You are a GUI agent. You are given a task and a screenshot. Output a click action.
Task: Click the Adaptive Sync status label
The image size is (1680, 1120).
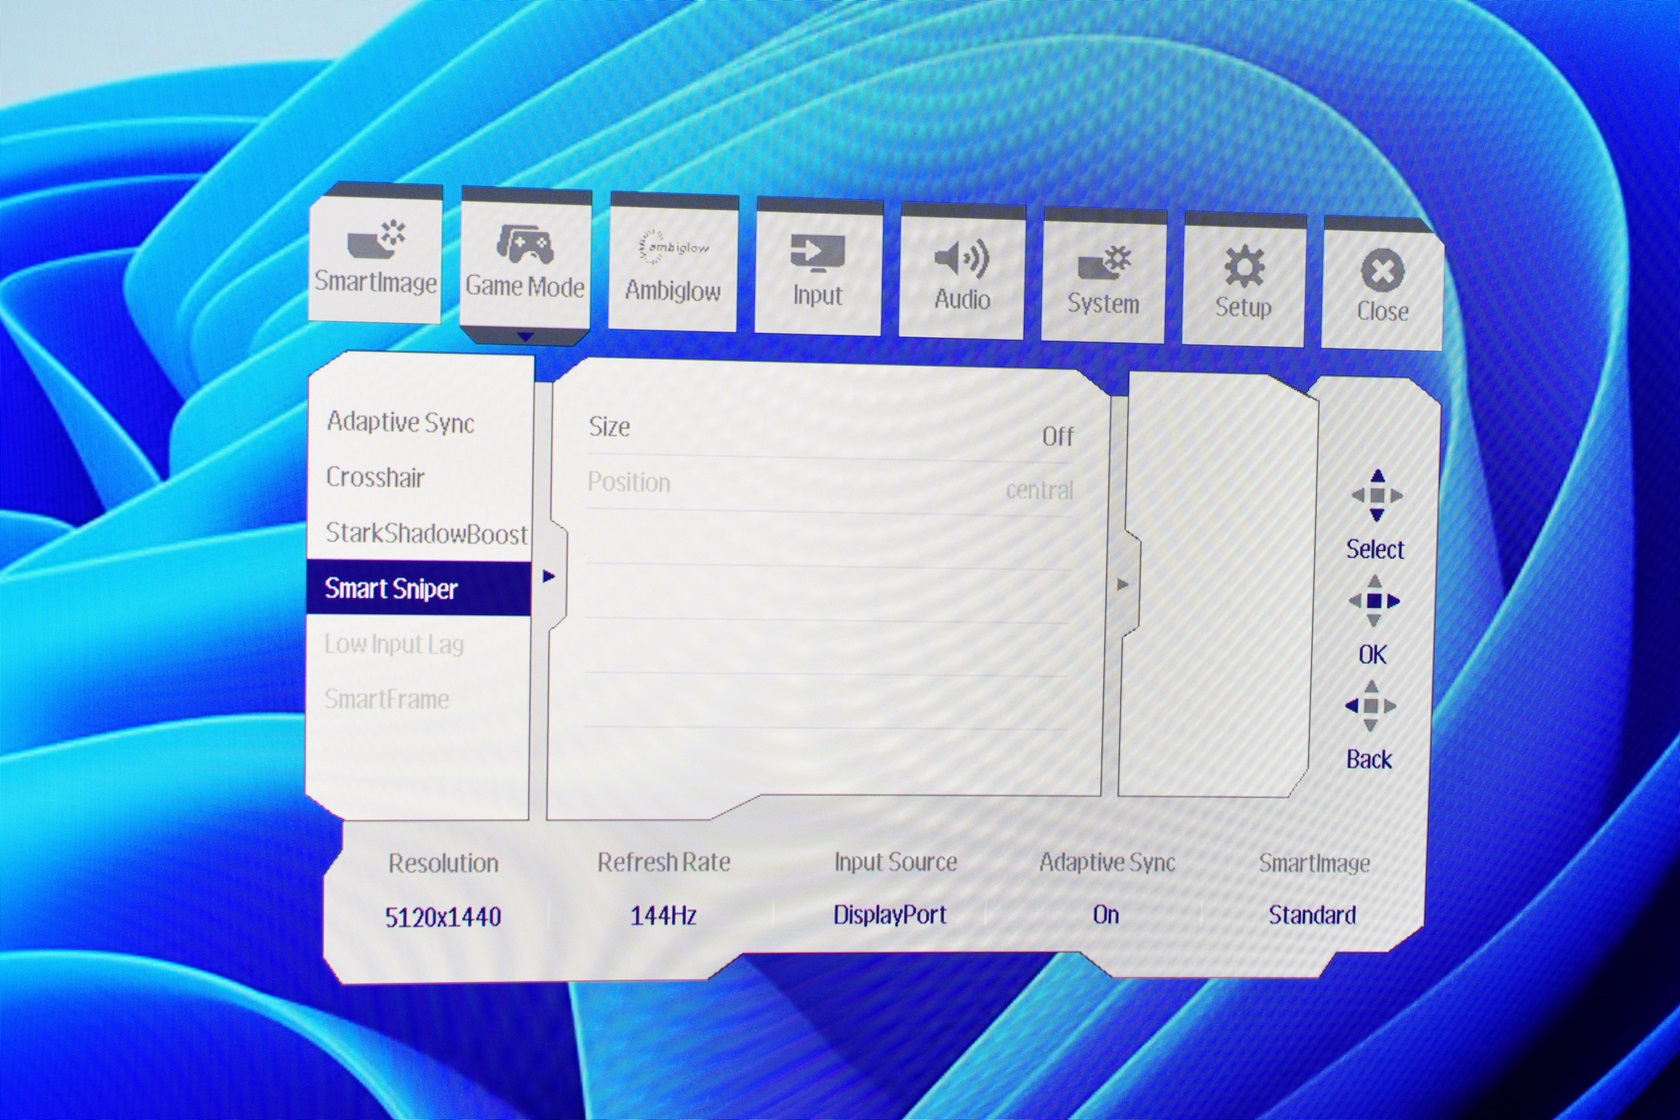click(1108, 862)
